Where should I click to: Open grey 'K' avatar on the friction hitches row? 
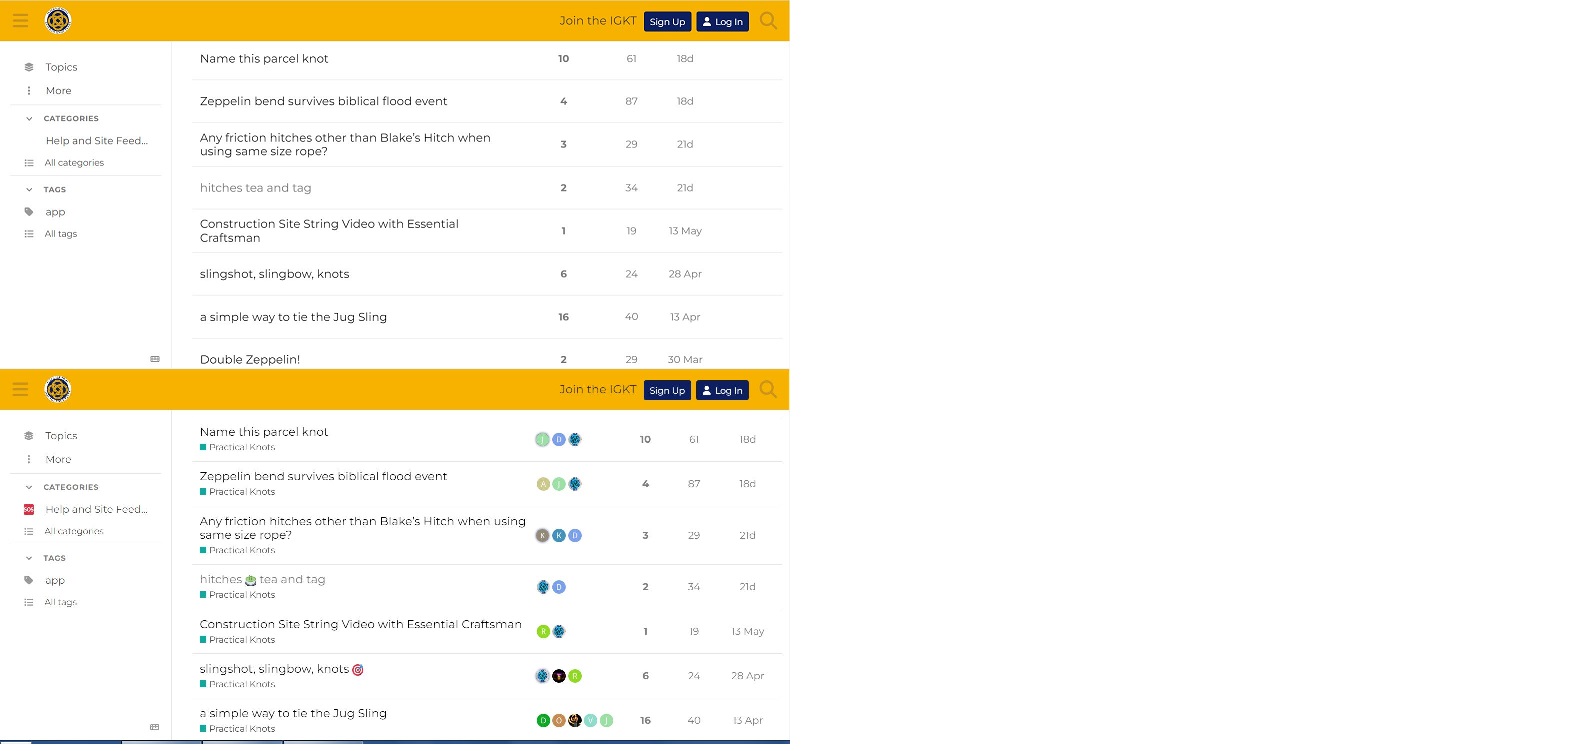543,535
